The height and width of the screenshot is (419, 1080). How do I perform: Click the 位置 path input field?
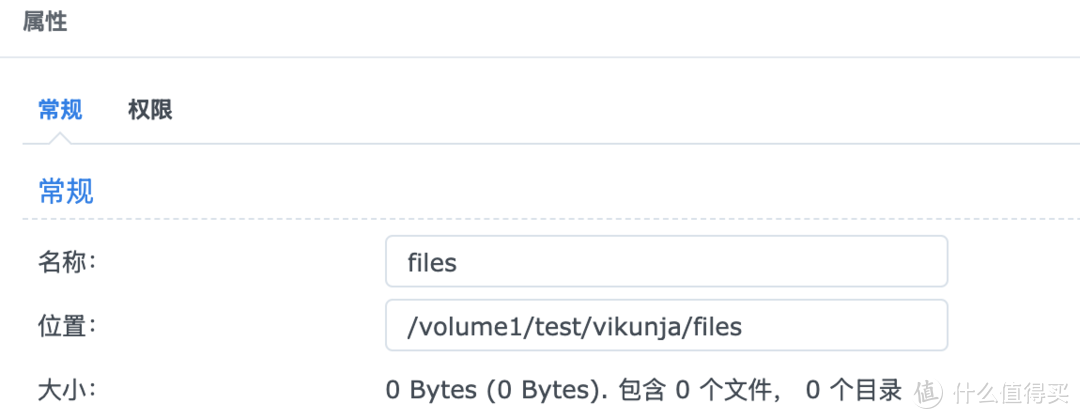(666, 327)
